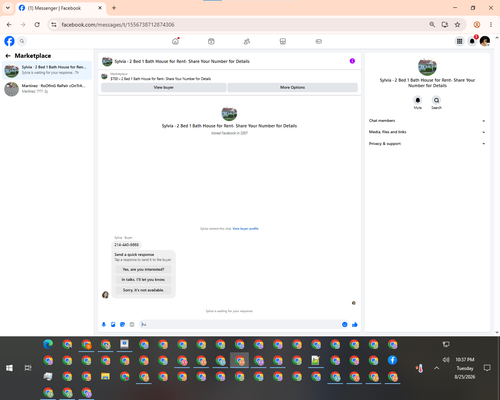The width and height of the screenshot is (500, 400).
Task: Open the Martinez Roofing conversation
Action: pyautogui.click(x=47, y=89)
